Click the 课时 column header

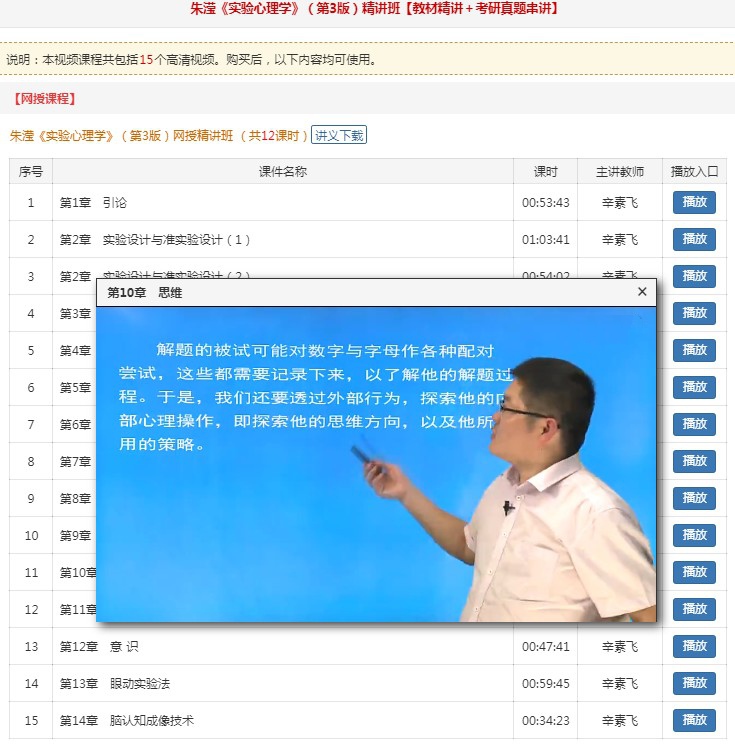[546, 172]
